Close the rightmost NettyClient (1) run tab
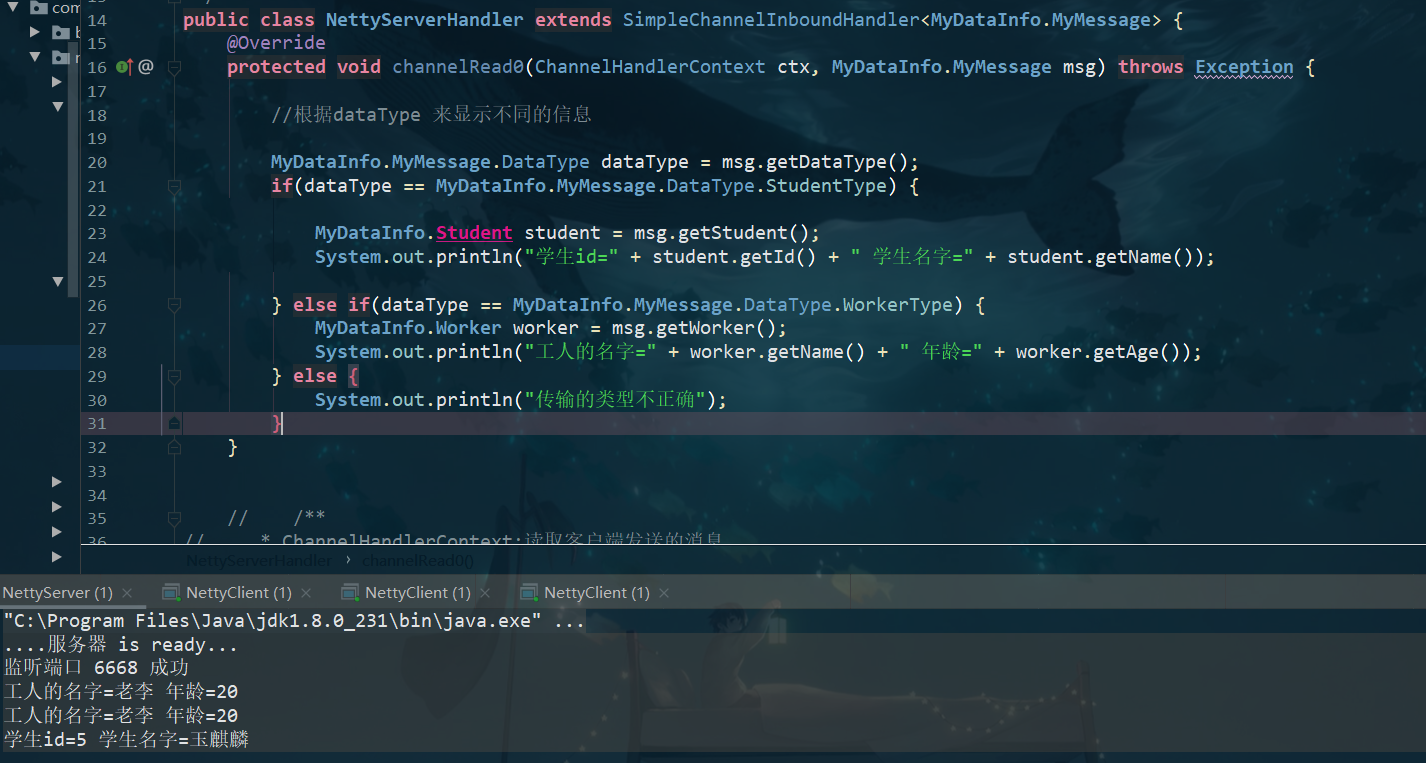The width and height of the screenshot is (1426, 763). pos(664,593)
